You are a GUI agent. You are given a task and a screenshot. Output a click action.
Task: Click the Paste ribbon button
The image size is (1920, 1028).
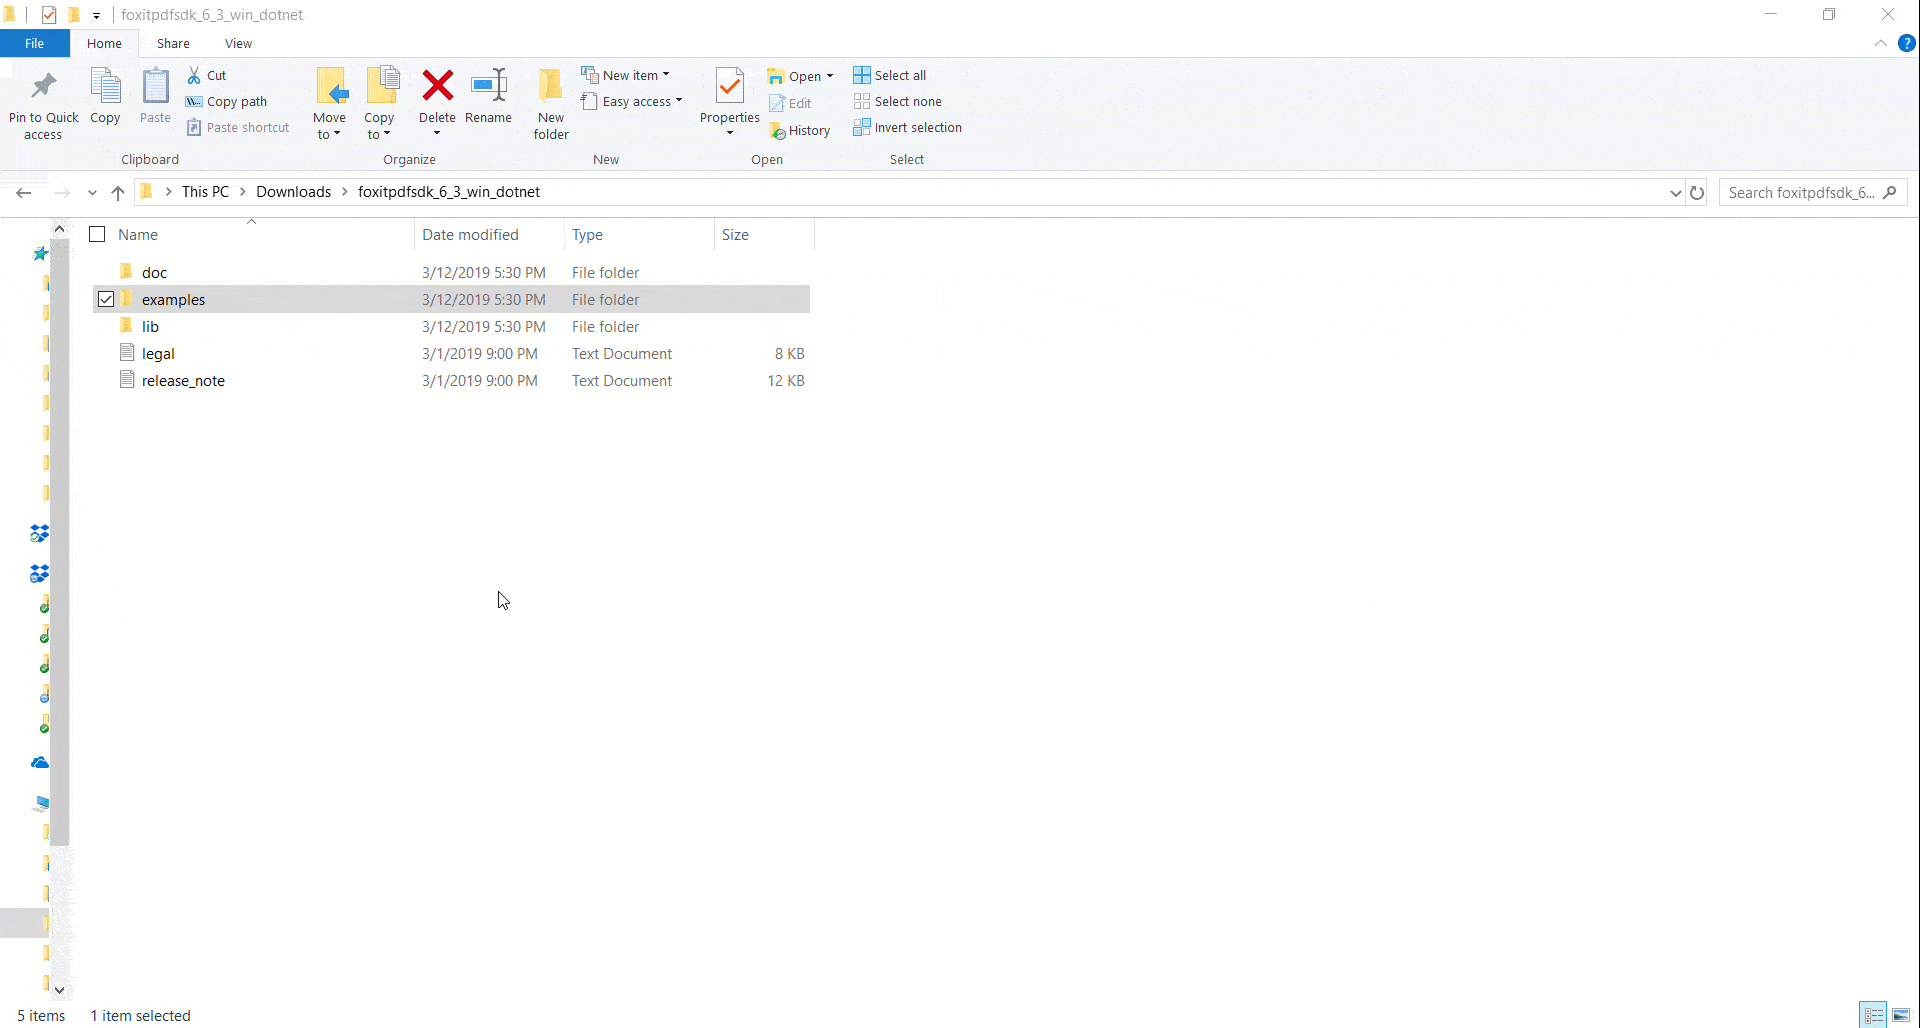[x=155, y=96]
